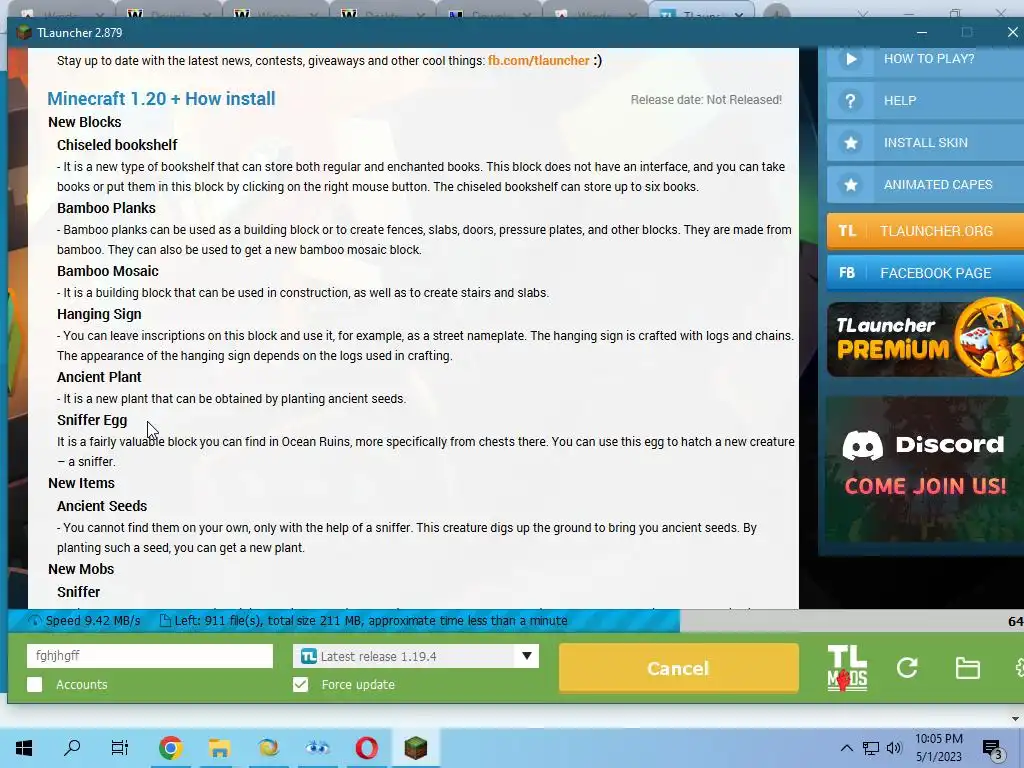The height and width of the screenshot is (768, 1024).
Task: Open the notification center icon
Action: [993, 749]
